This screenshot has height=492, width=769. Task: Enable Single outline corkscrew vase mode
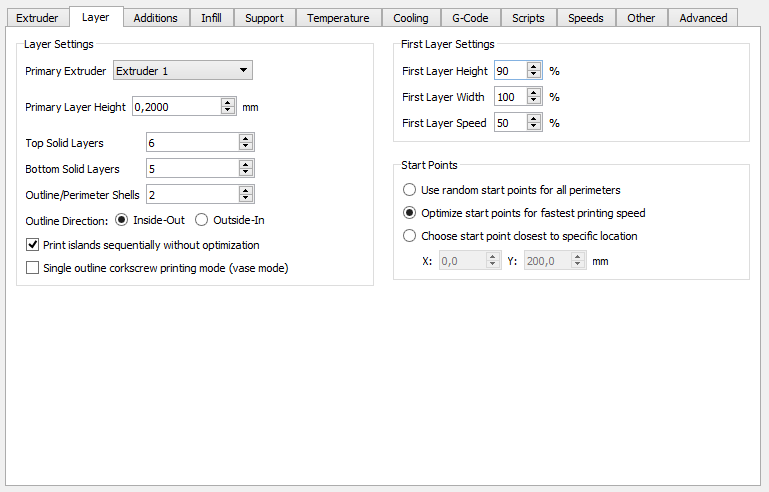[x=33, y=268]
